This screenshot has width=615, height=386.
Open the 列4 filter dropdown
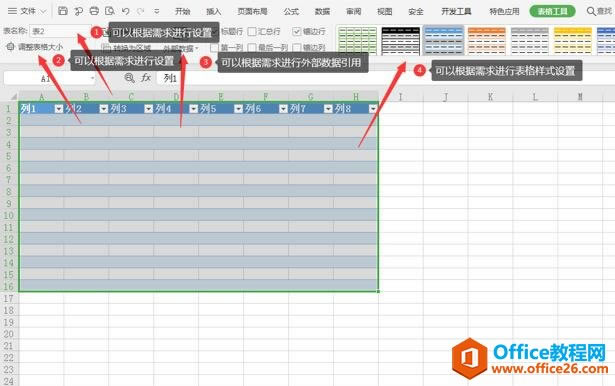(x=193, y=109)
